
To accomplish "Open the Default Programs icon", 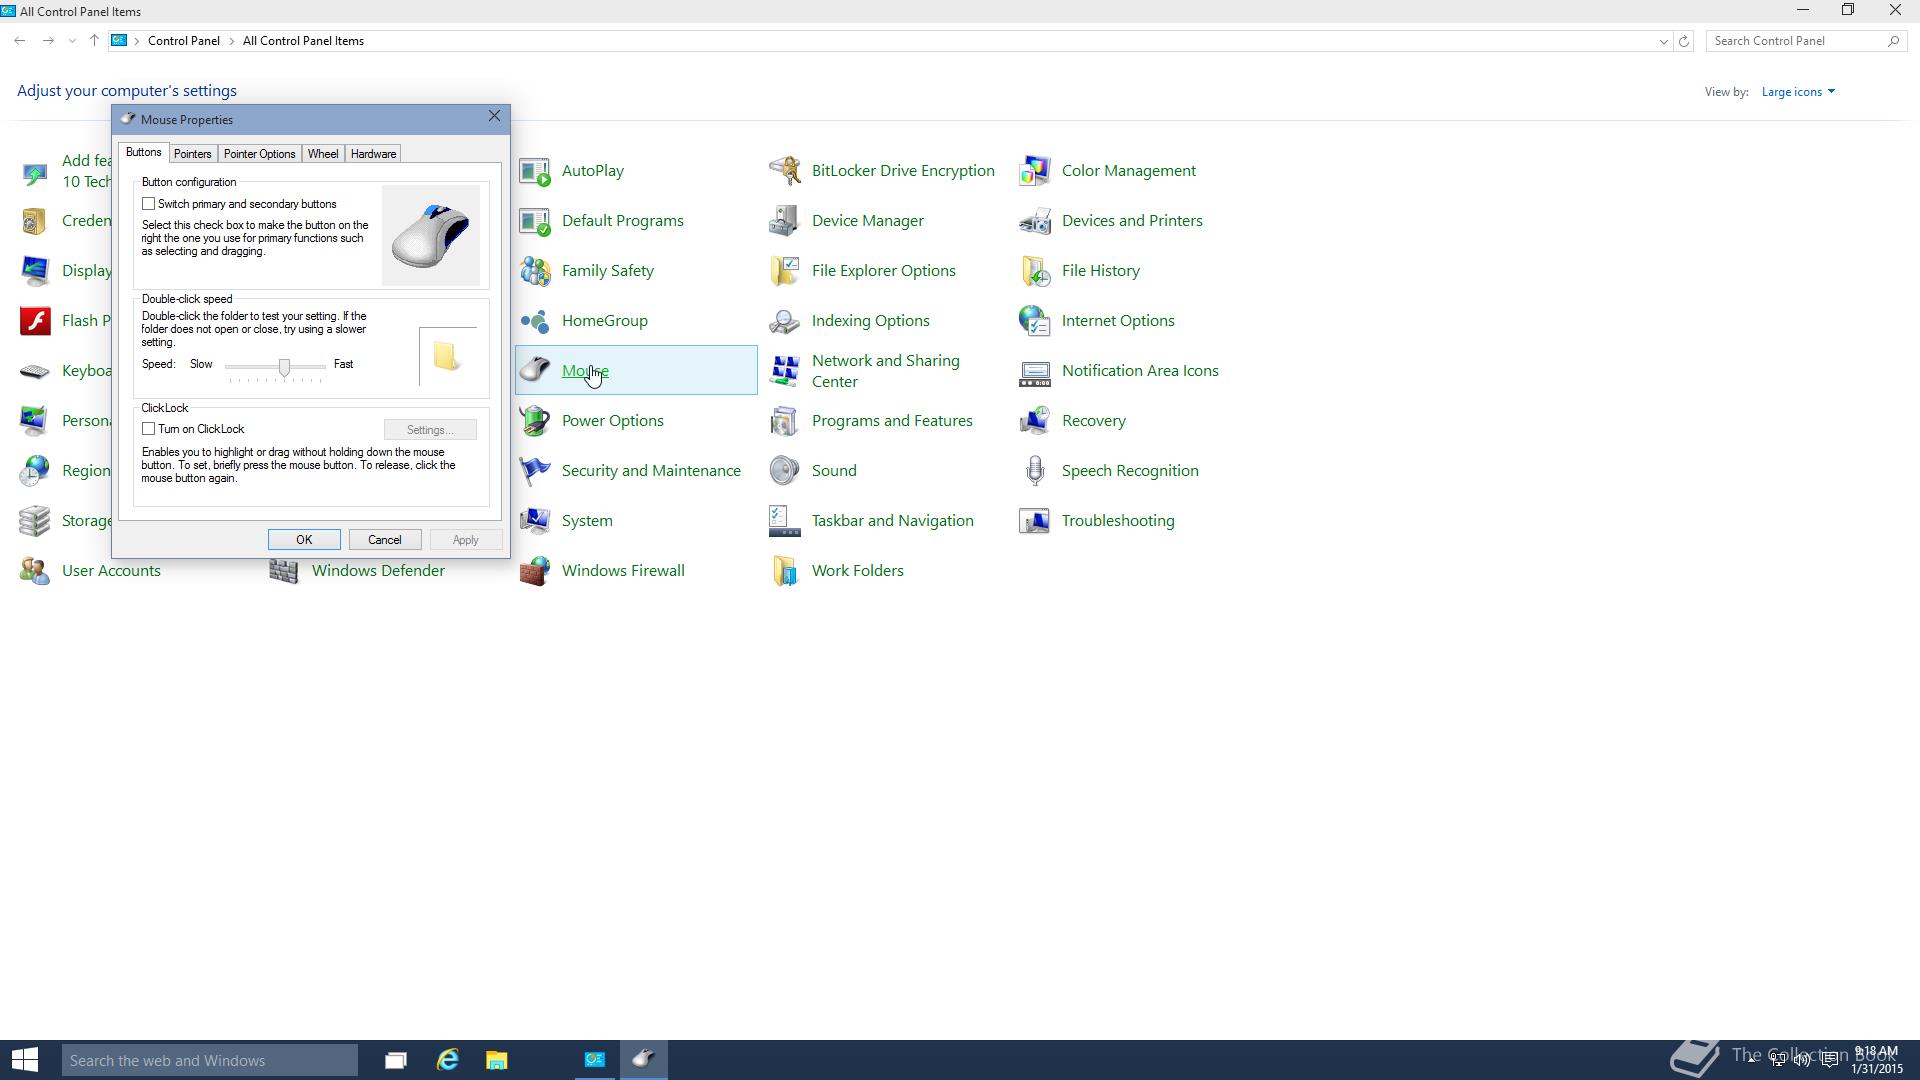I will click(x=535, y=221).
